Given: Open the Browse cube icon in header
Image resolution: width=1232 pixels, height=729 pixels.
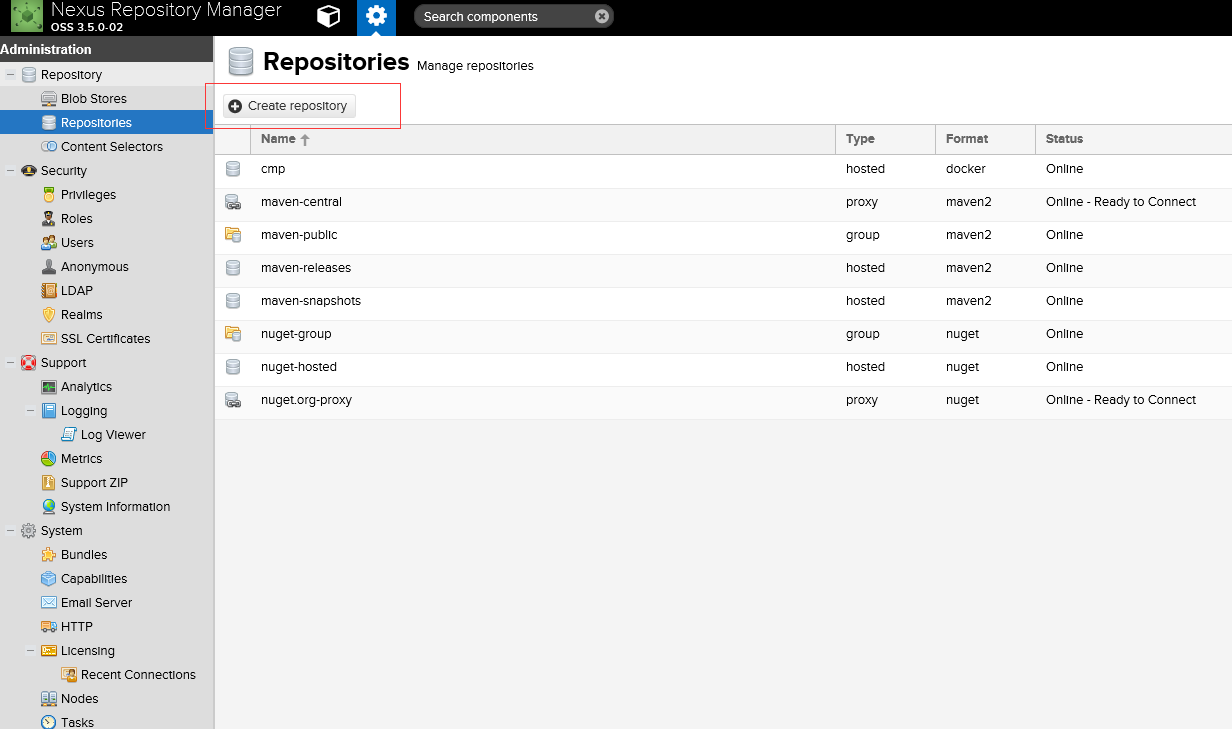Looking at the screenshot, I should [328, 16].
